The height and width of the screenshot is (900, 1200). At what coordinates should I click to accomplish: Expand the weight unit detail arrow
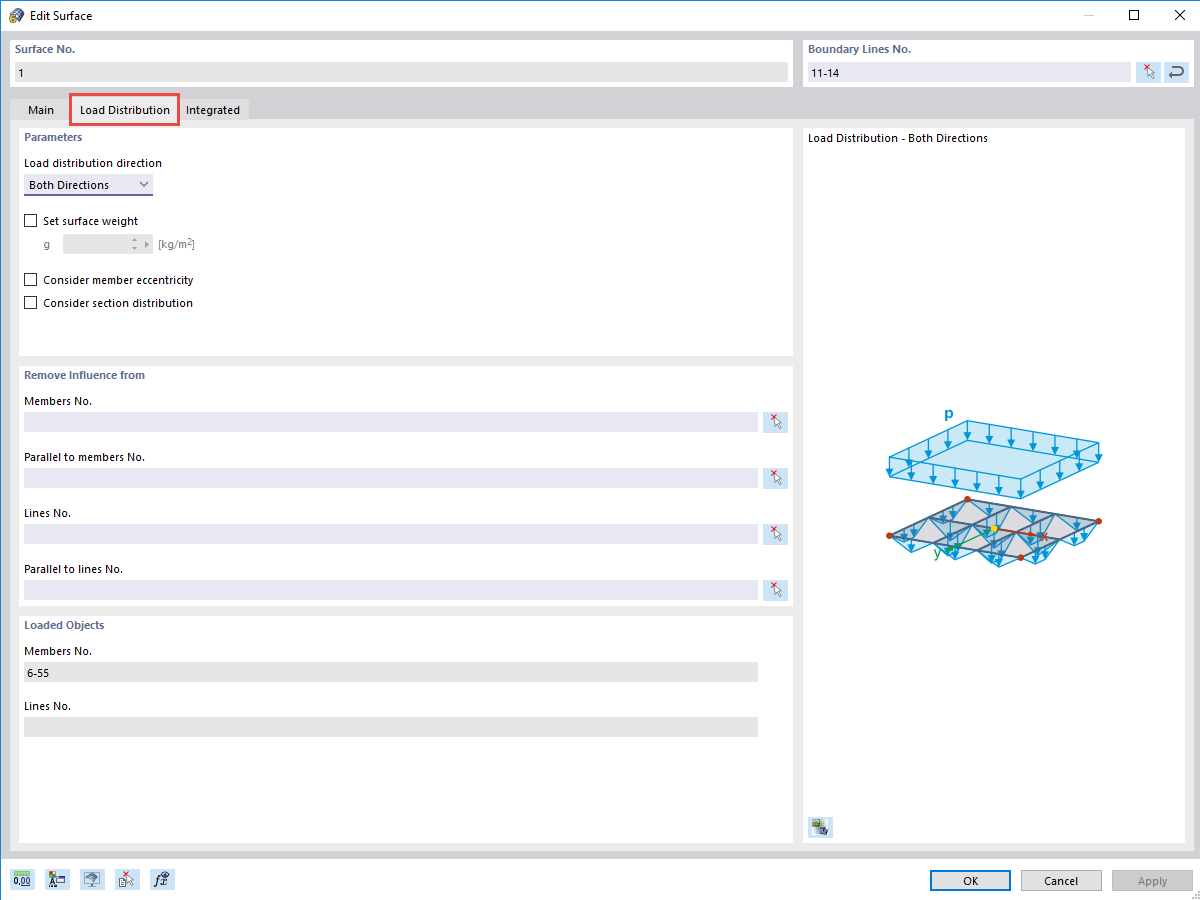coord(147,243)
